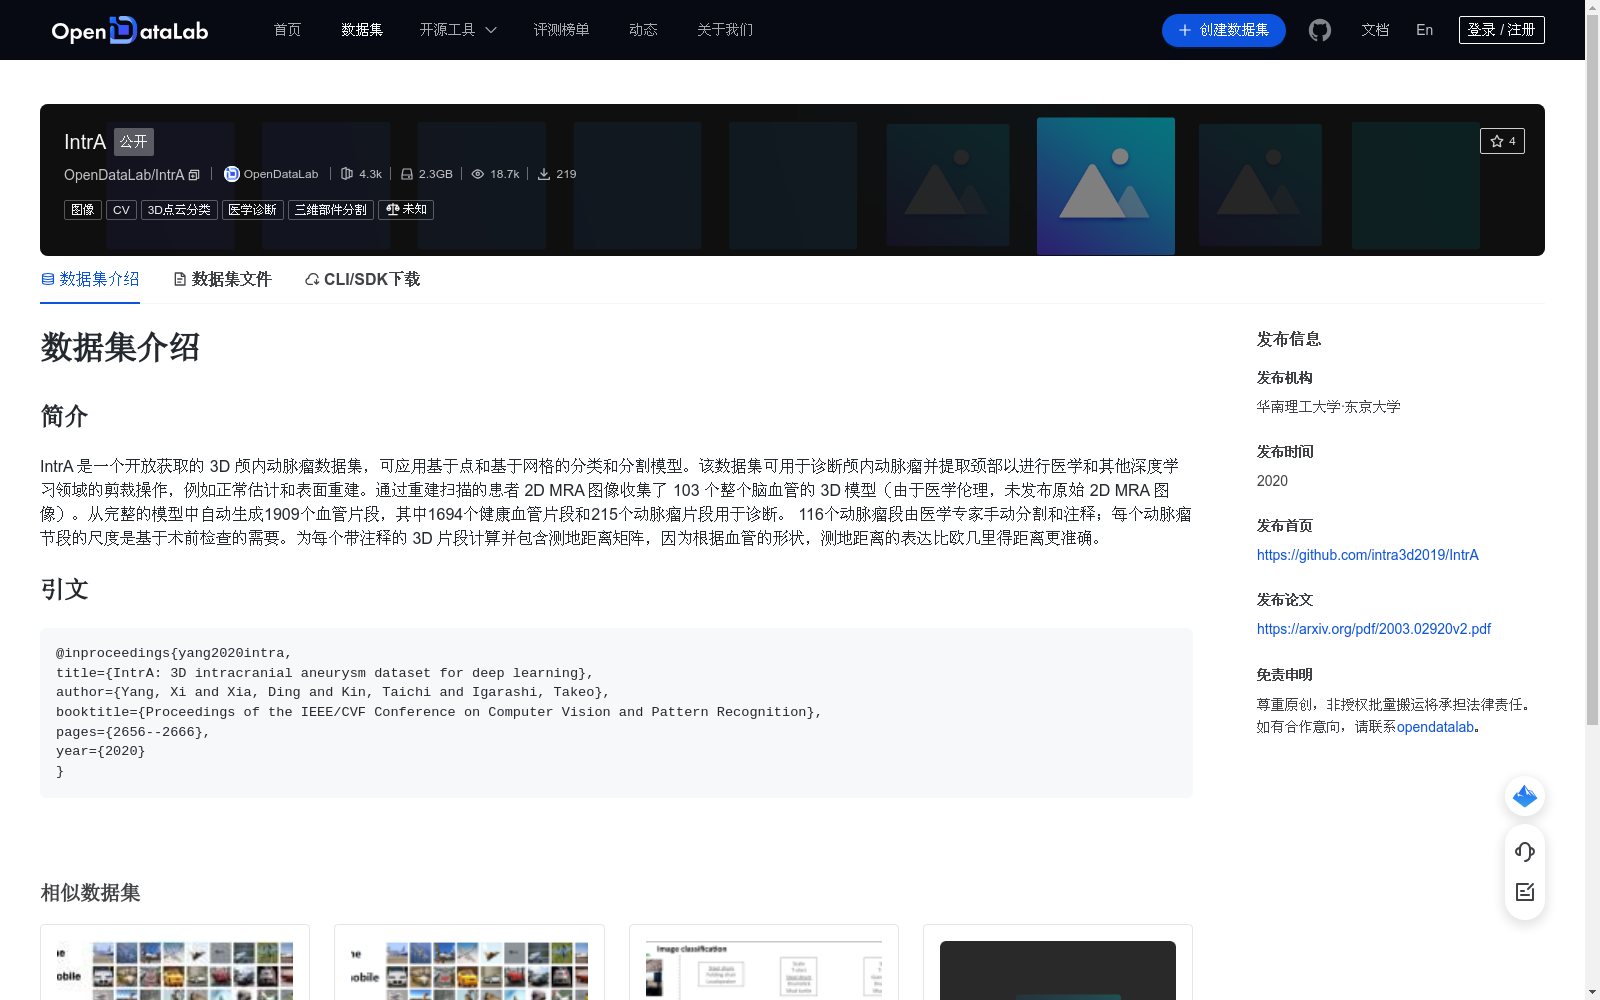Open the first similar dataset card
The width and height of the screenshot is (1600, 1000).
pos(175,962)
